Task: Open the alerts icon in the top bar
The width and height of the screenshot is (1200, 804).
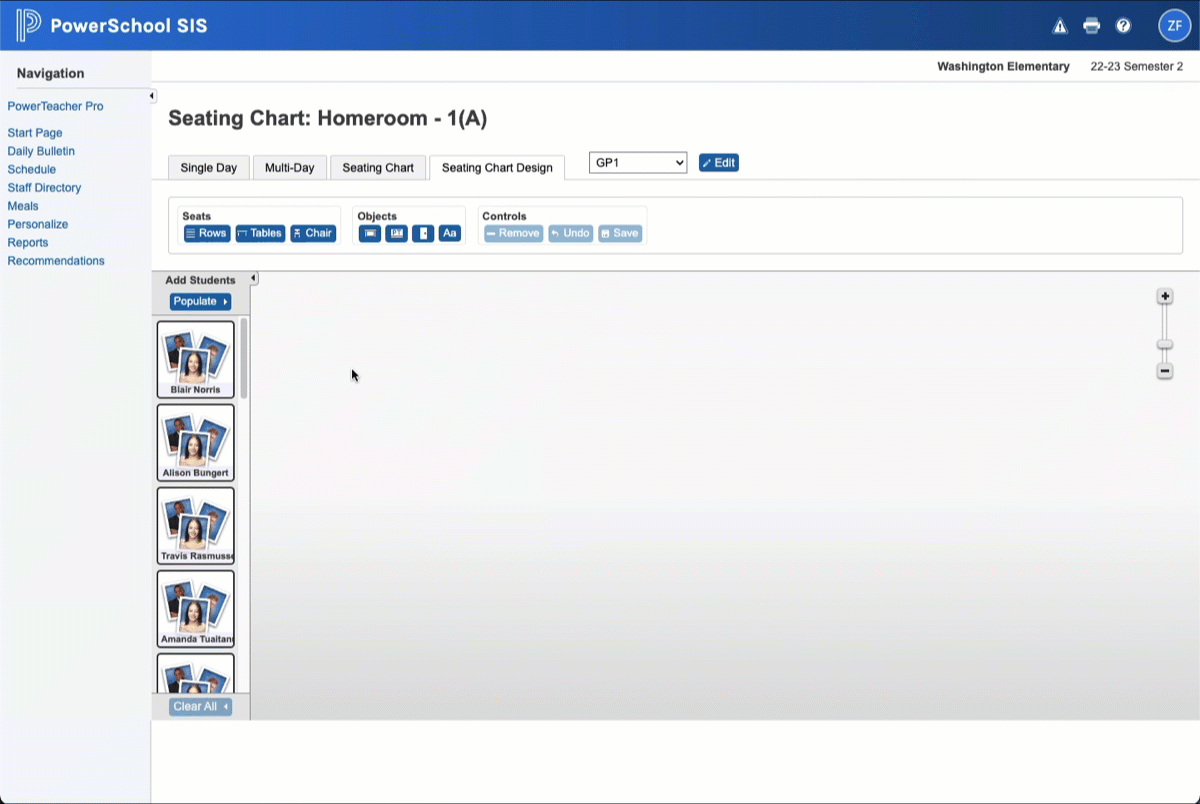Action: click(1060, 26)
